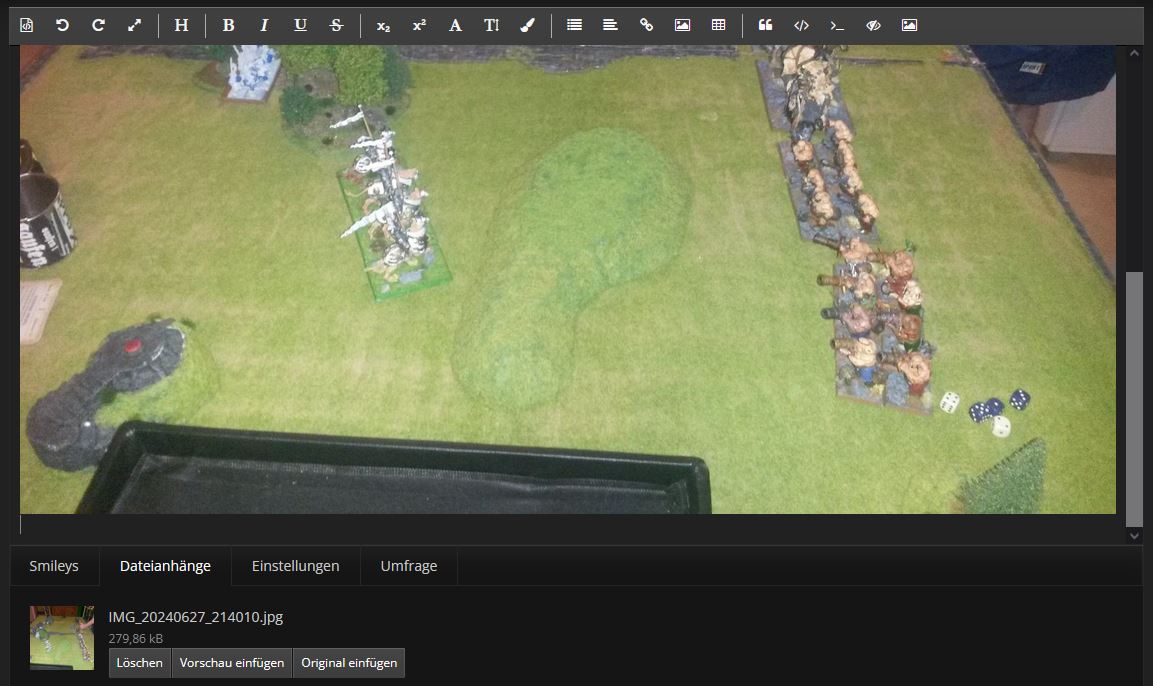
Task: Insert a hyperlink via link icon
Action: point(646,25)
